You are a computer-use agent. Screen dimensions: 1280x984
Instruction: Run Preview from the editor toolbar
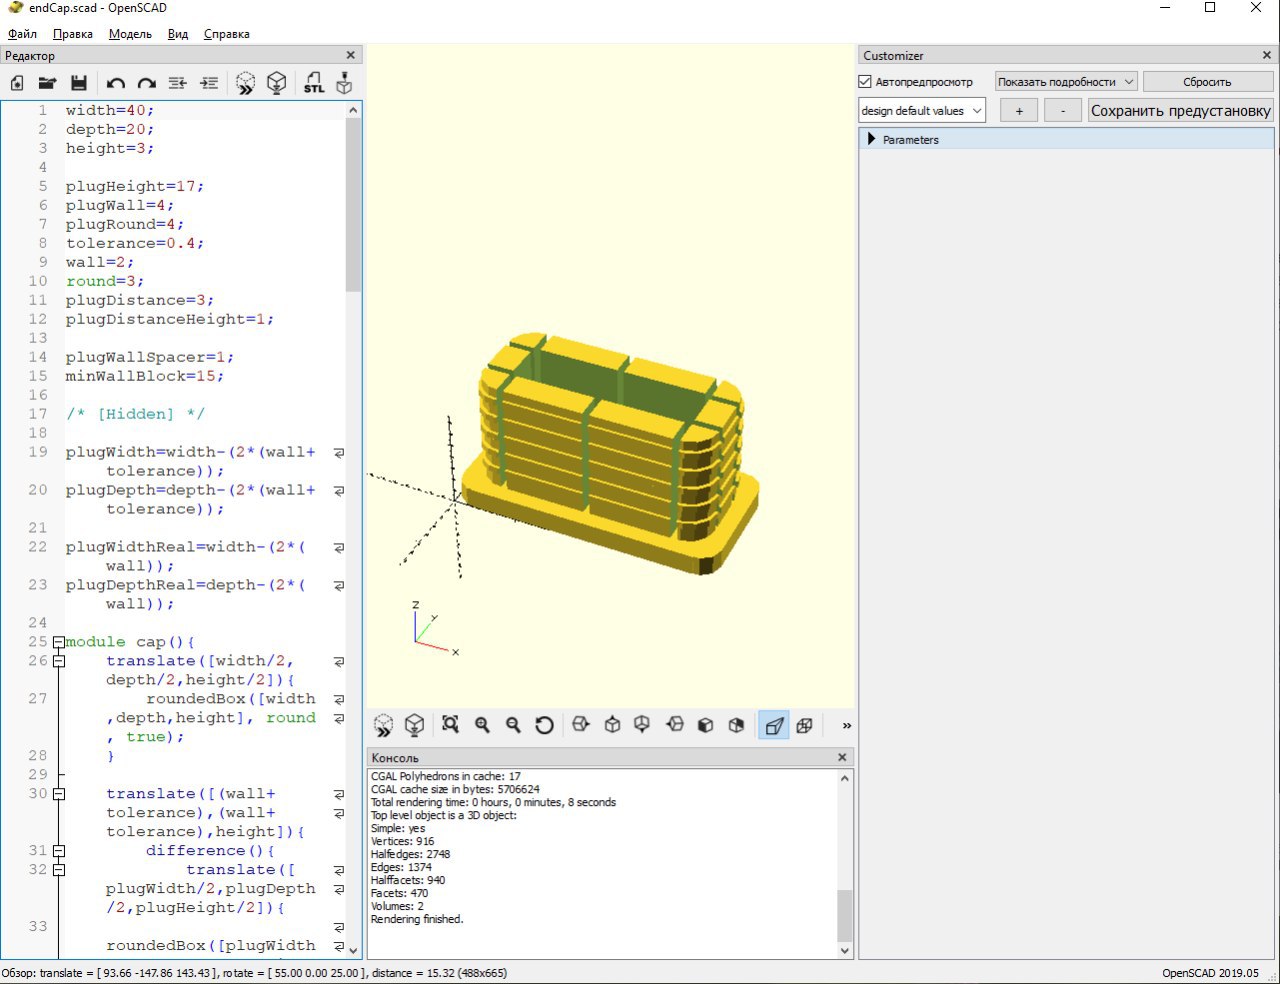pyautogui.click(x=245, y=84)
